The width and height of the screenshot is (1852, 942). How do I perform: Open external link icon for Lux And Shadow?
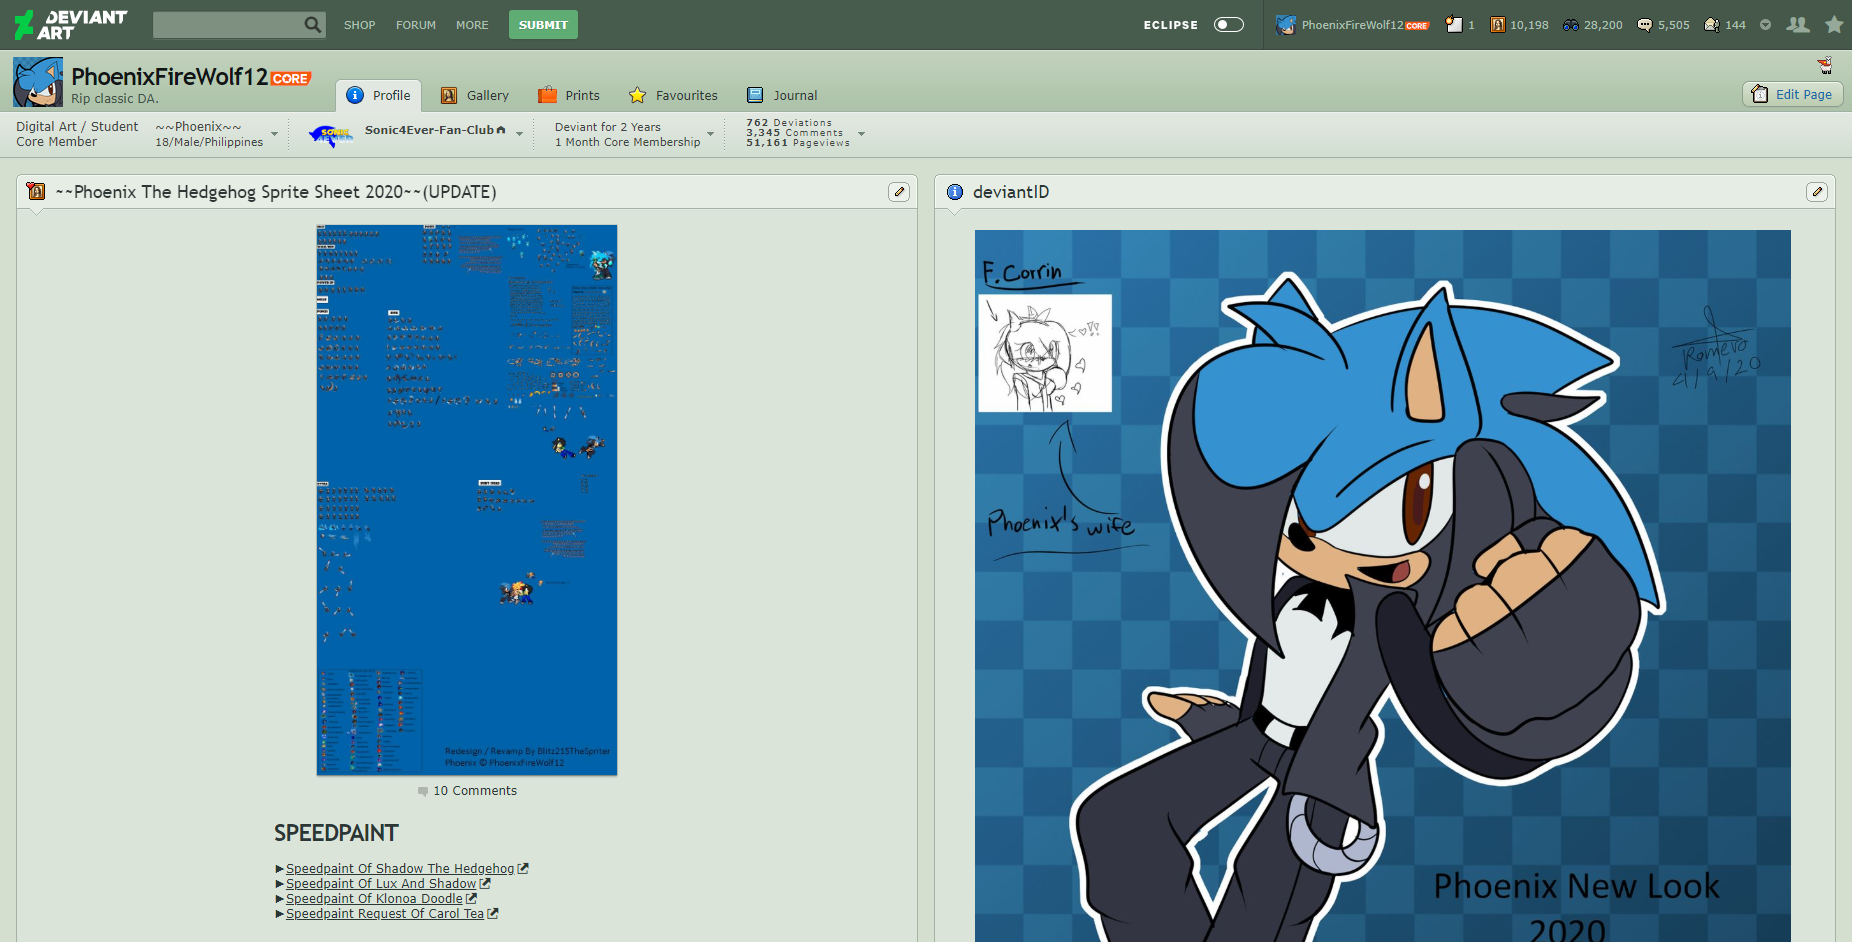click(x=485, y=884)
